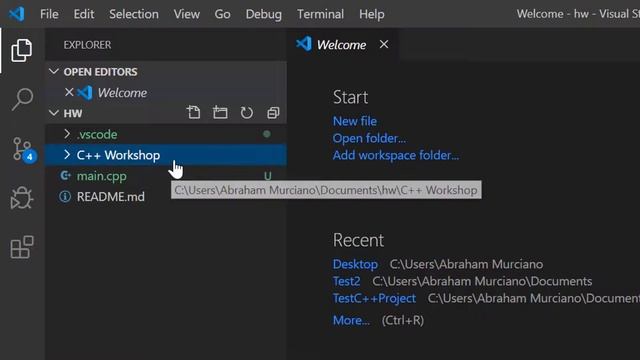Viewport: 640px width, 360px height.
Task: Open the recent Test2 folder link
Action: pyautogui.click(x=347, y=281)
